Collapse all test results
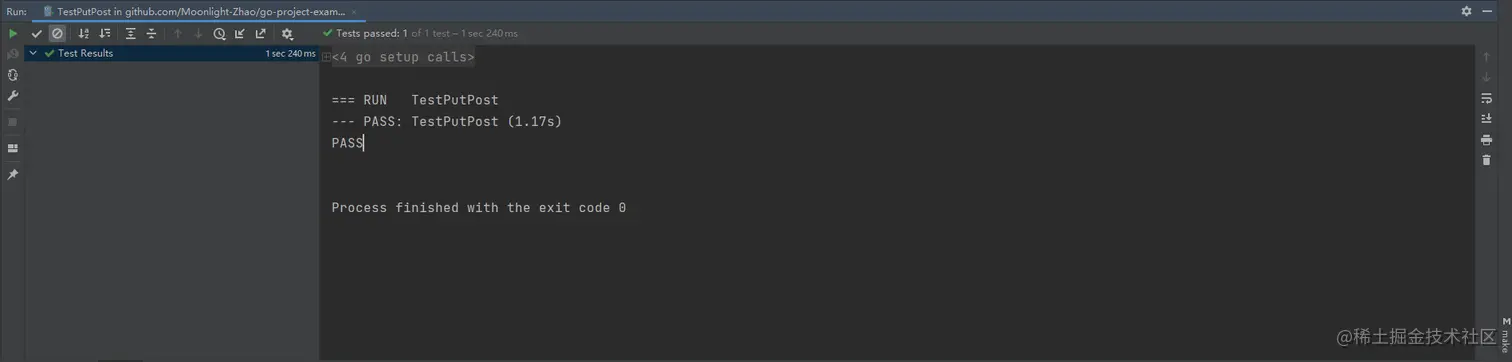Viewport: 1512px width, 362px height. pyautogui.click(x=152, y=34)
